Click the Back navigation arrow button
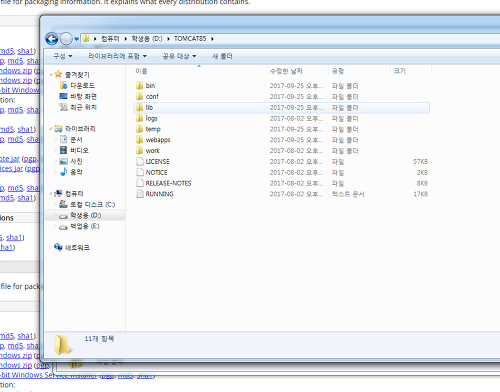 (52, 39)
